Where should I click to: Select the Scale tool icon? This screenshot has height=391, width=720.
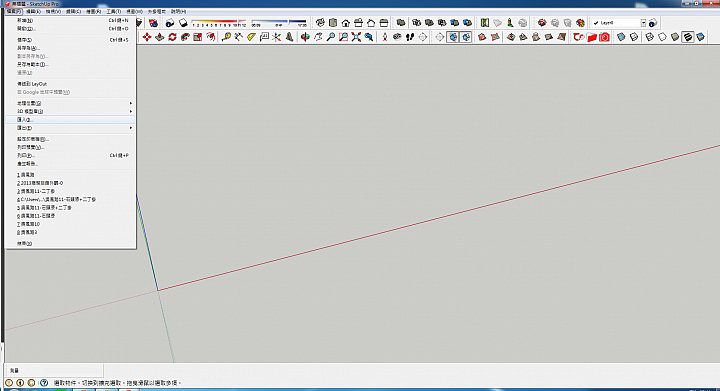coord(198,37)
